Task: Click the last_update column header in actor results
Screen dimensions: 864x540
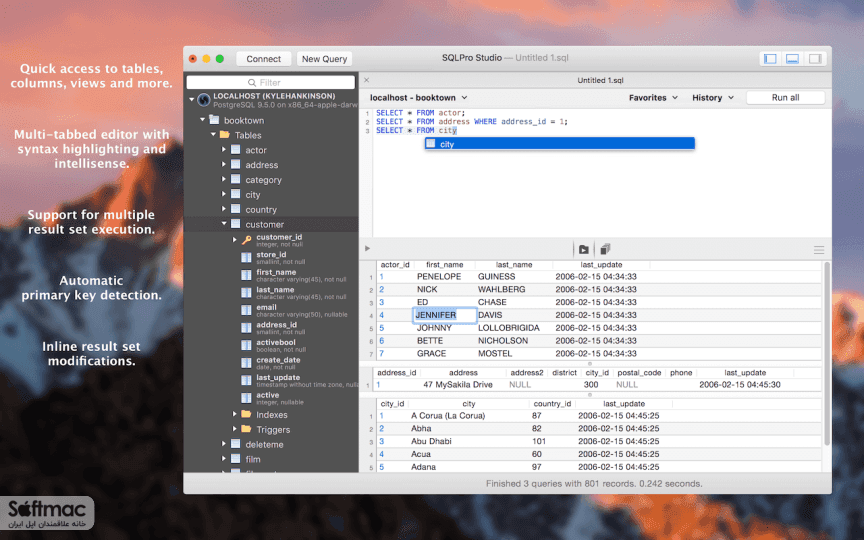Action: coord(601,264)
